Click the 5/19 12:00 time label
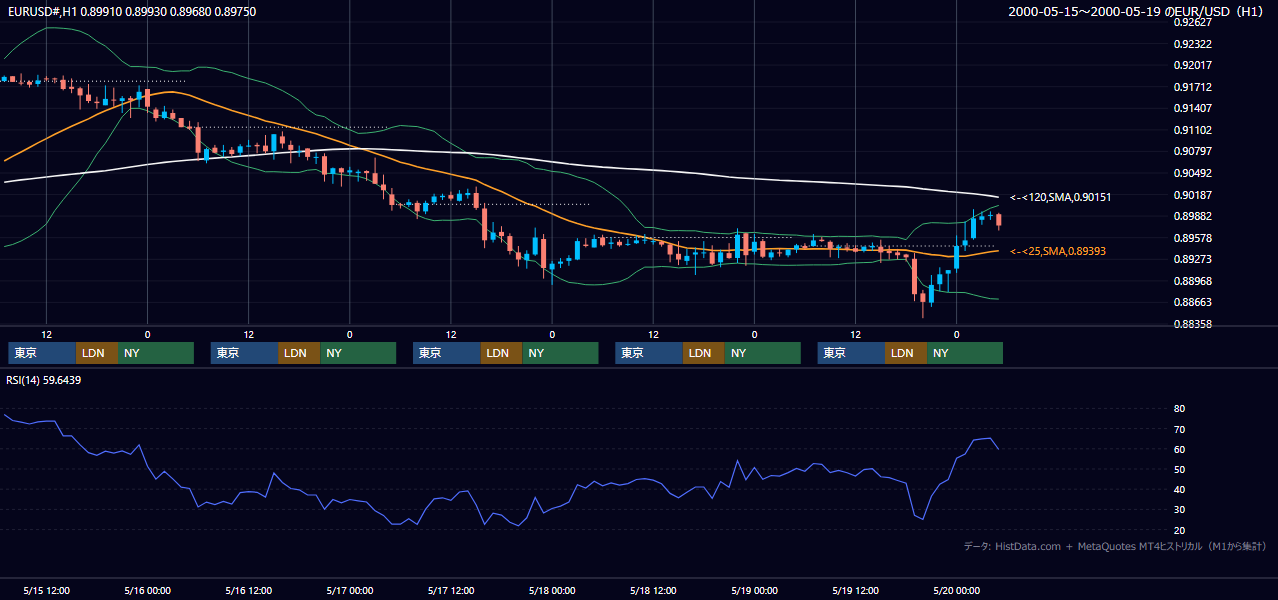This screenshot has height=600, width=1278. (856, 590)
